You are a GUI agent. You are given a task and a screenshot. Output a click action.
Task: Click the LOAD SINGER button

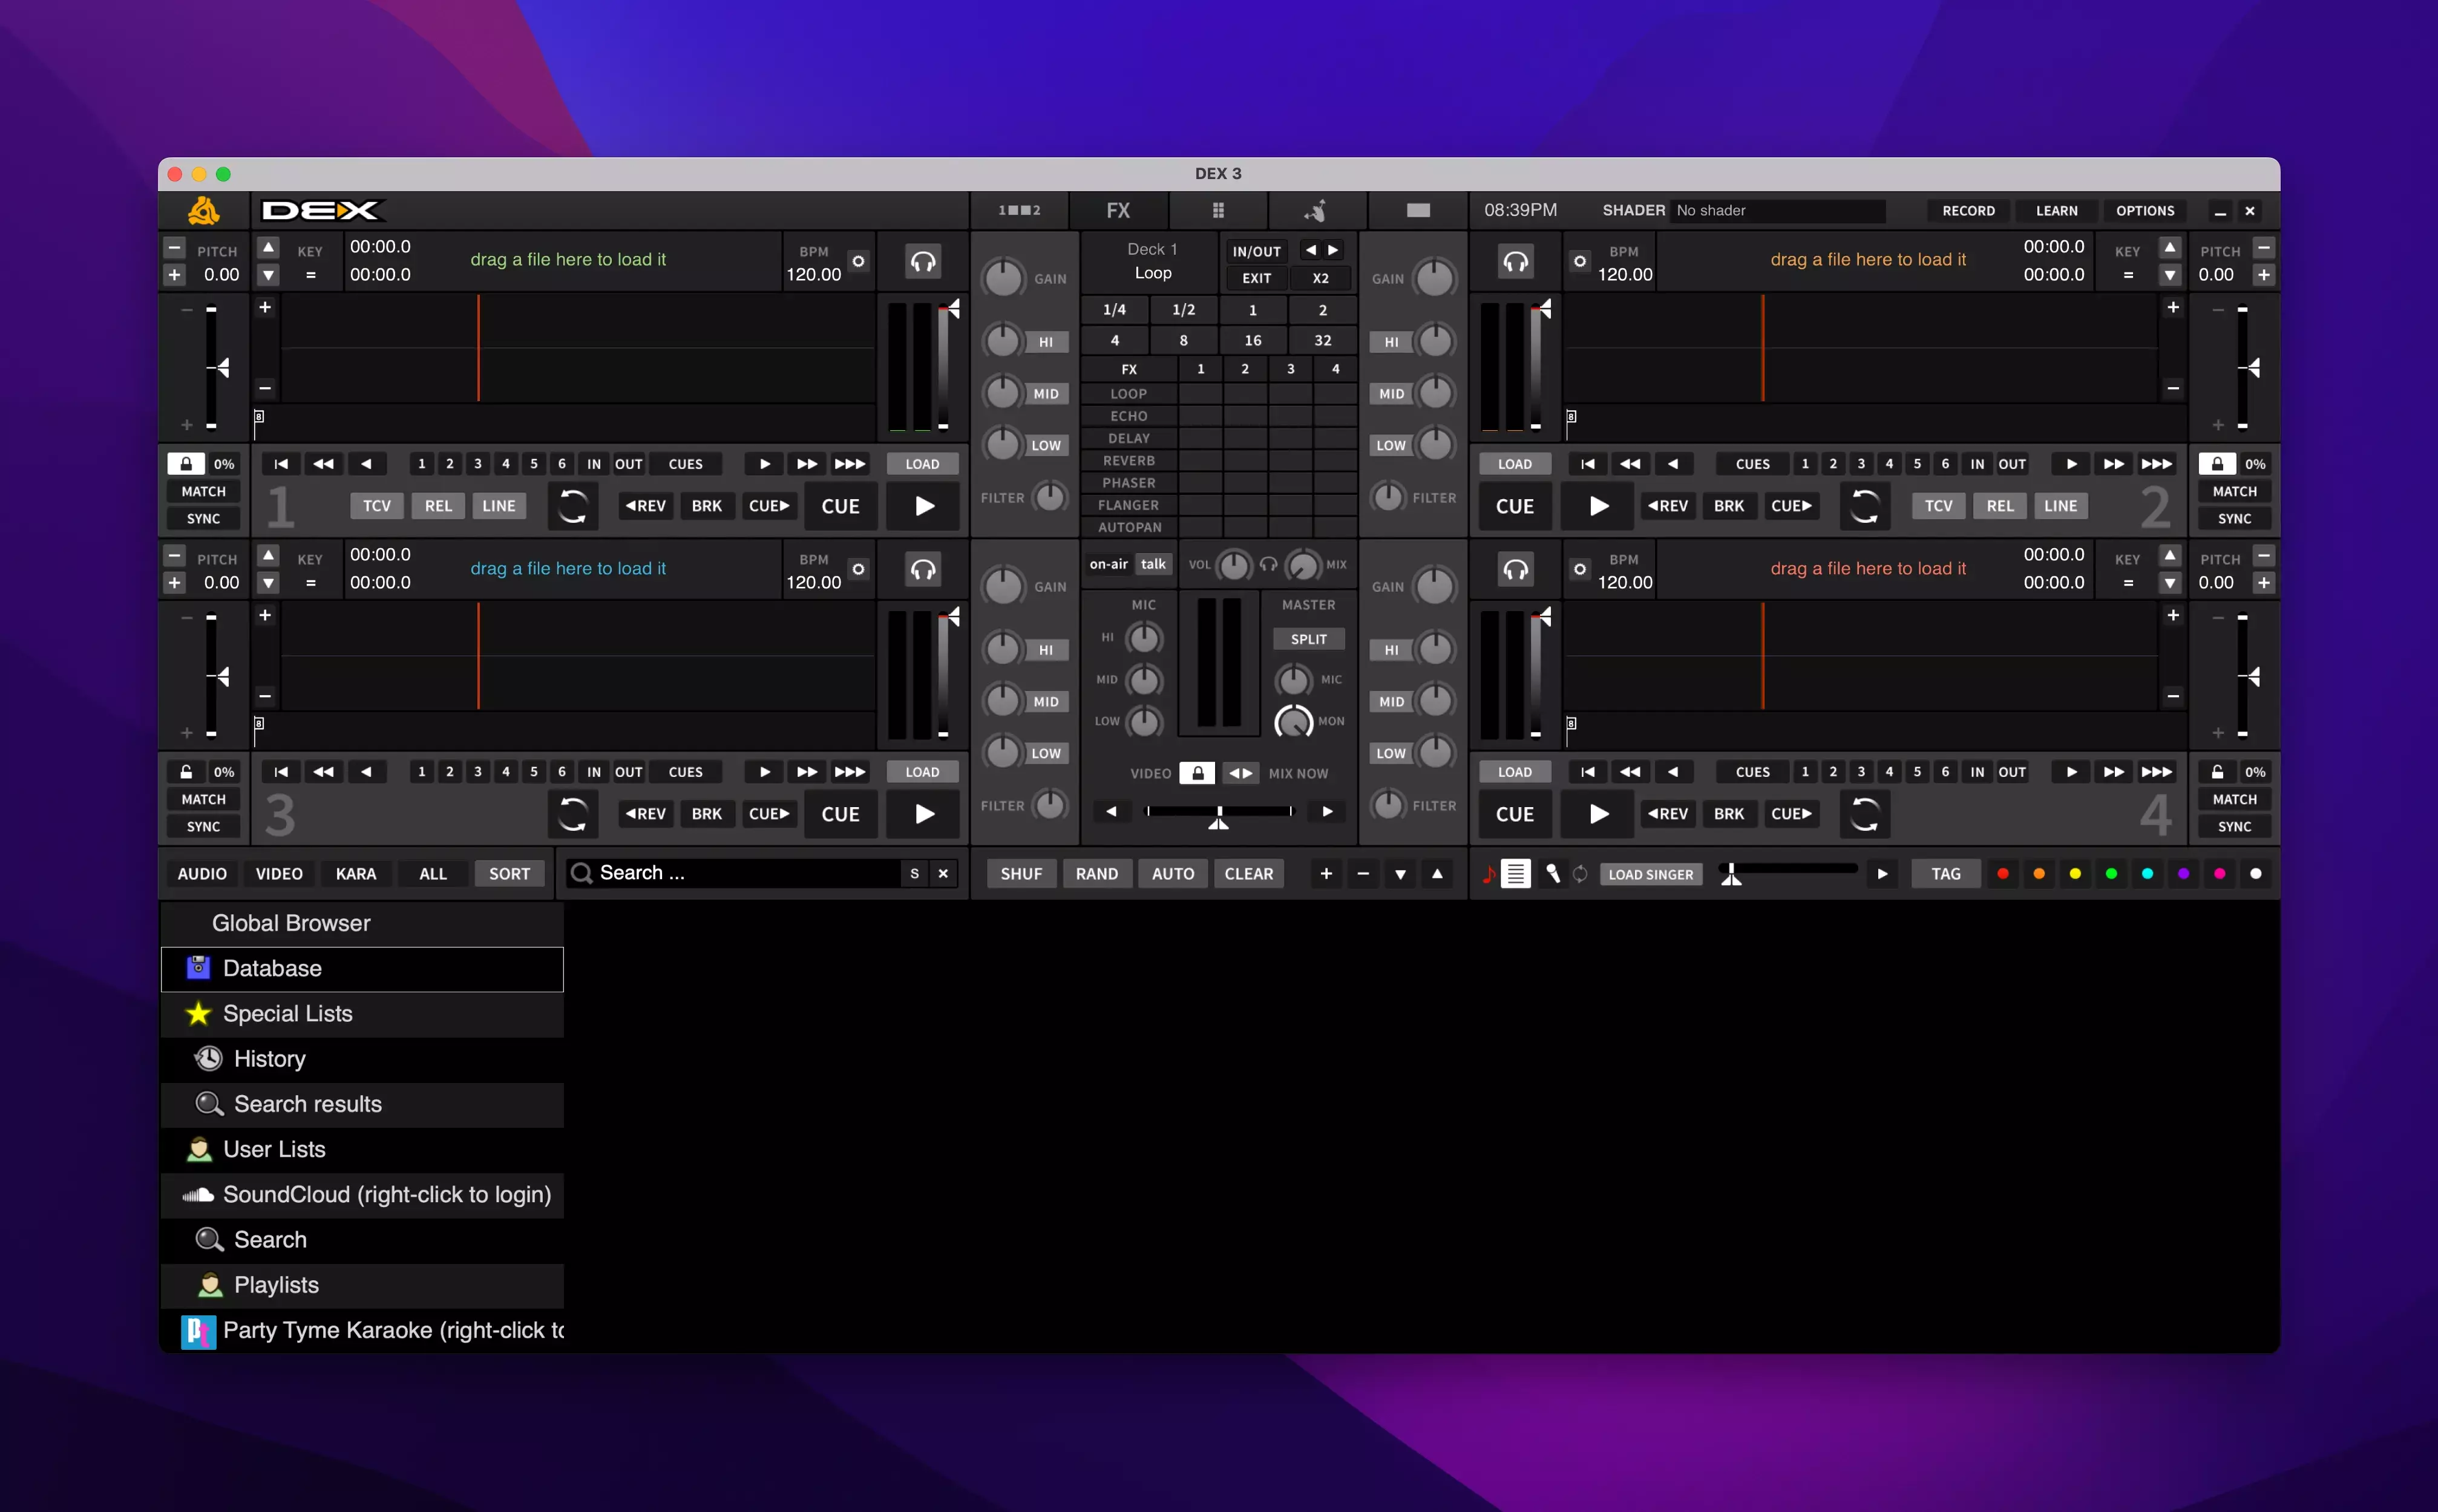tap(1650, 874)
